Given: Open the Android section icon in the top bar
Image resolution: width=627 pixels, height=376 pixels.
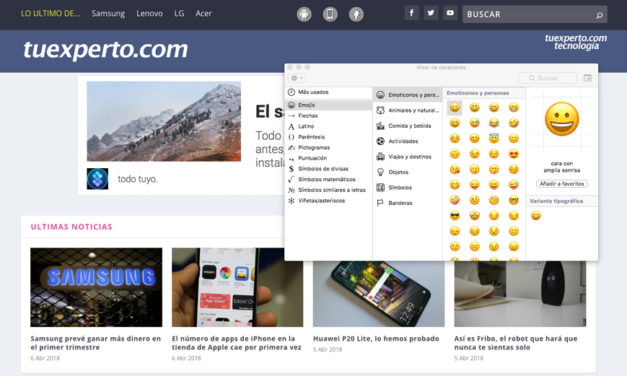Looking at the screenshot, I should pyautogui.click(x=304, y=14).
